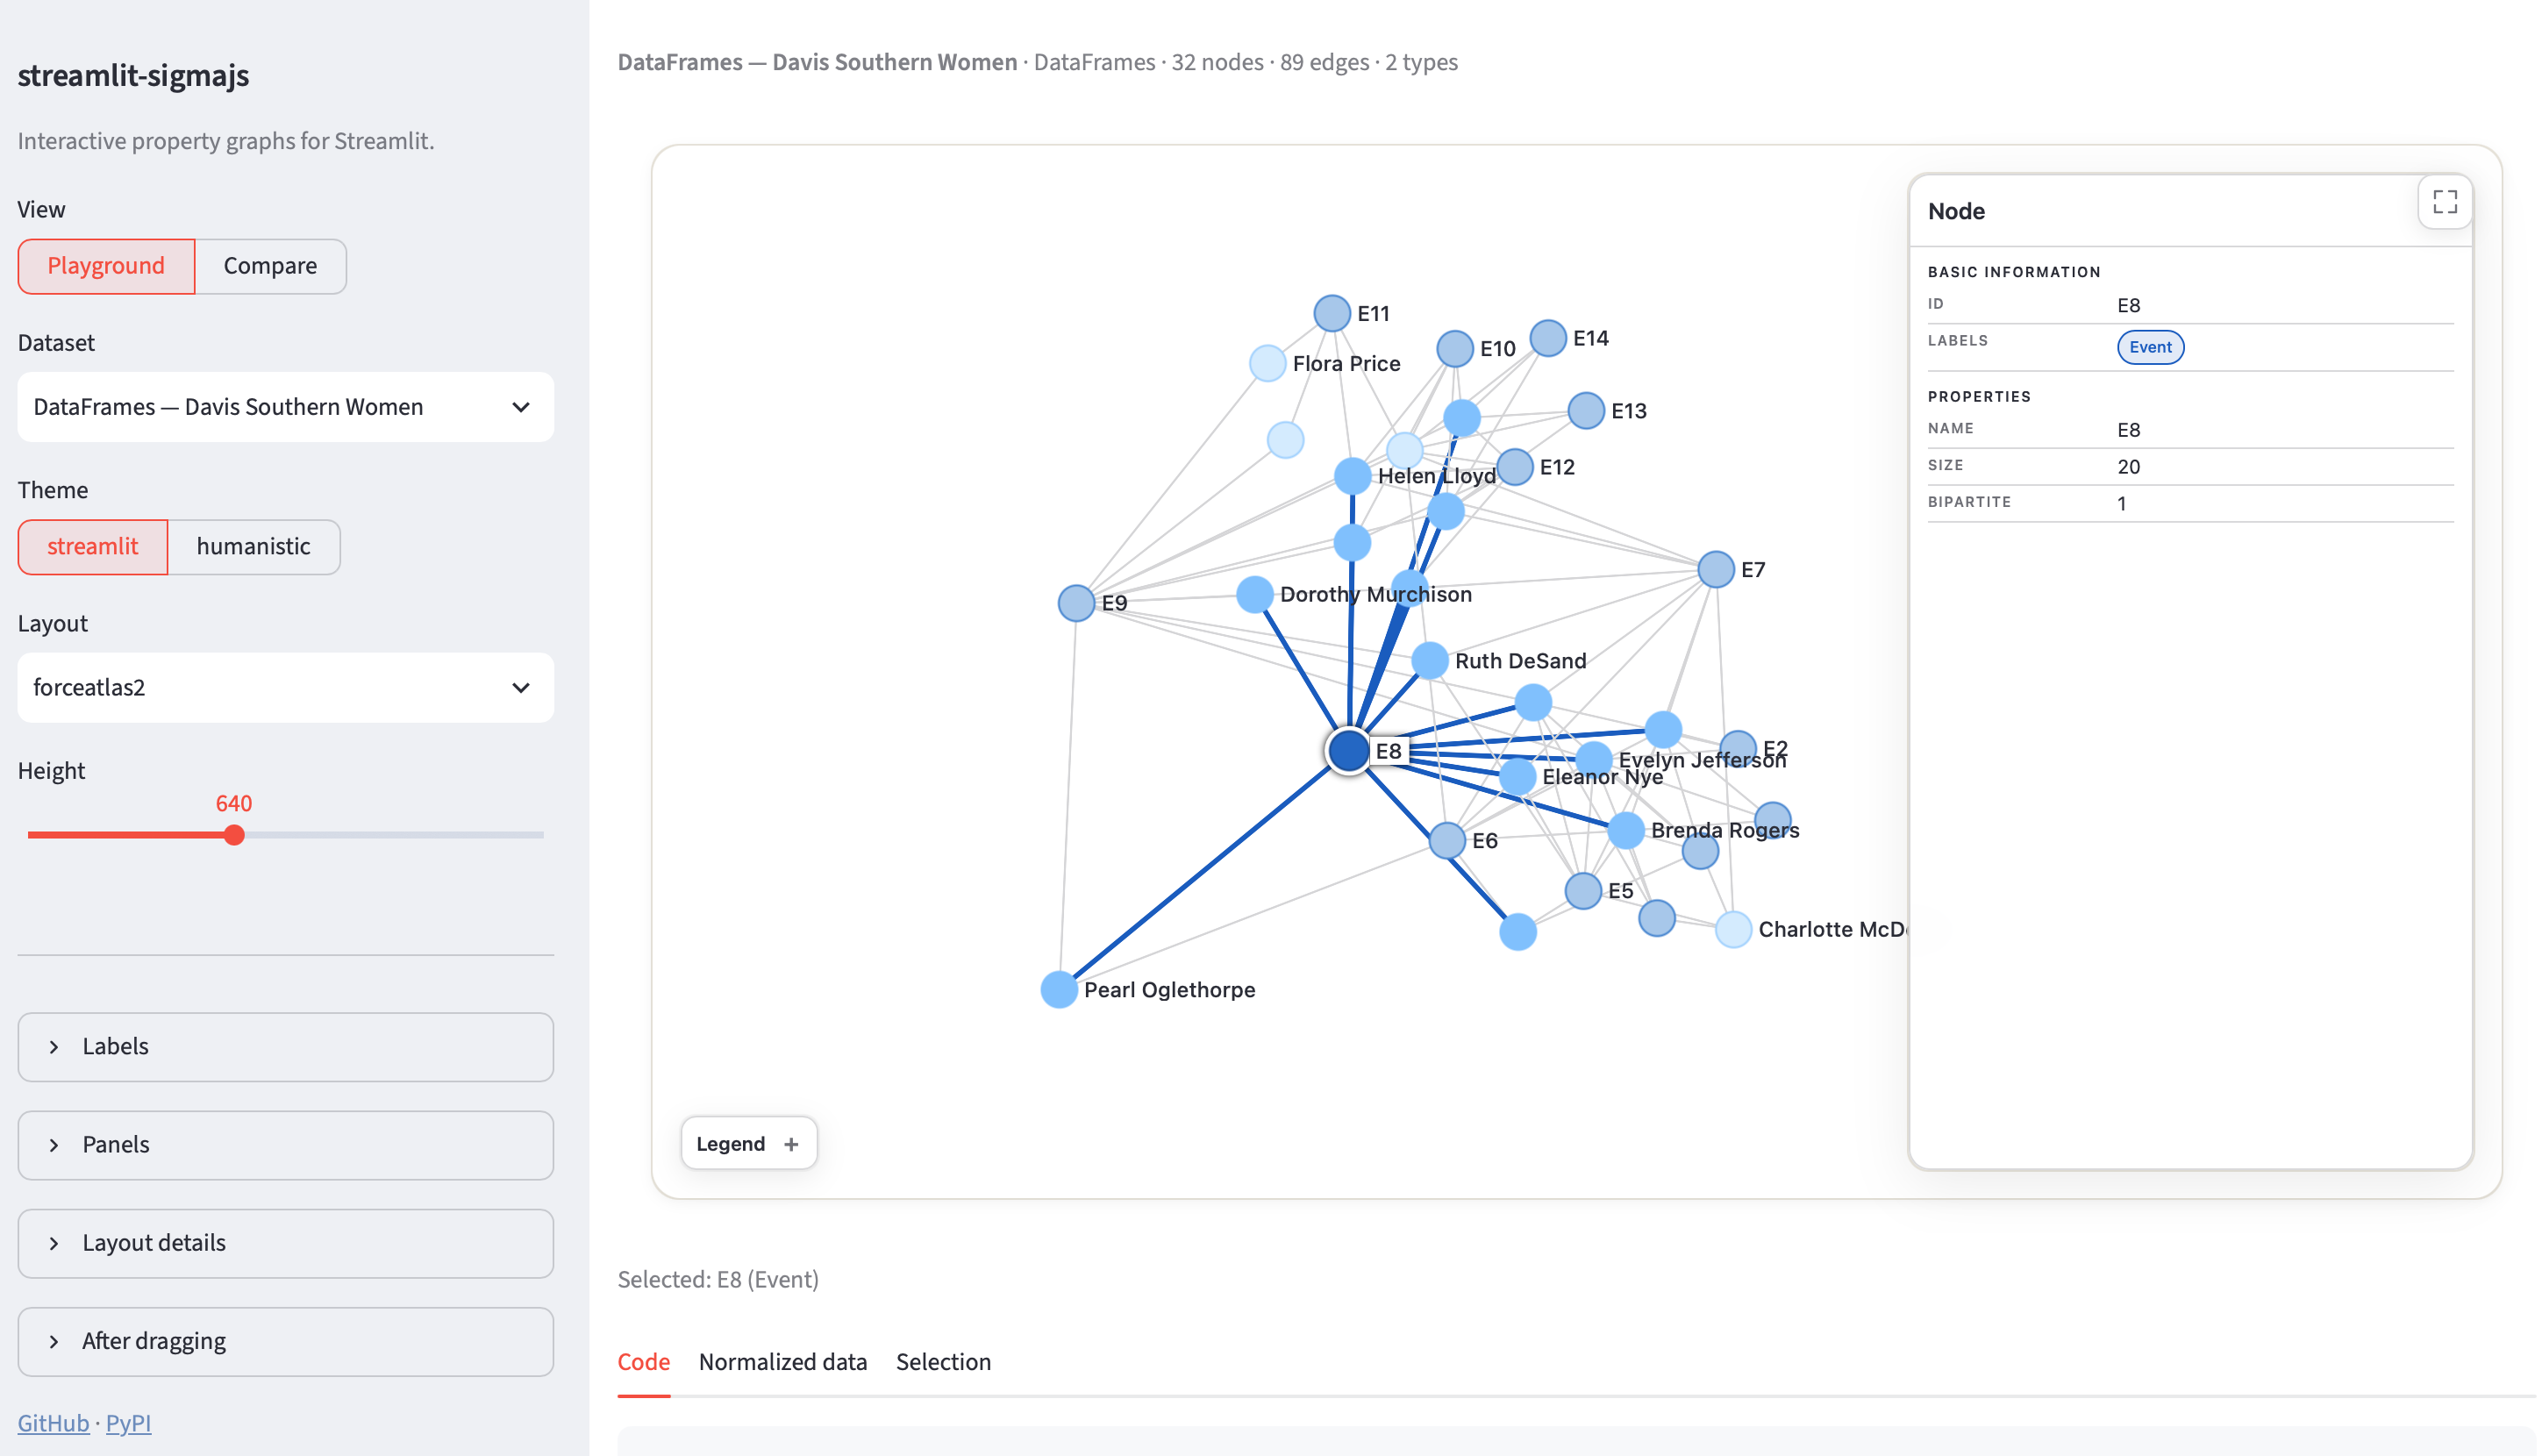This screenshot has height=1456, width=2542.
Task: Click the Height slider handle
Action: pos(234,835)
